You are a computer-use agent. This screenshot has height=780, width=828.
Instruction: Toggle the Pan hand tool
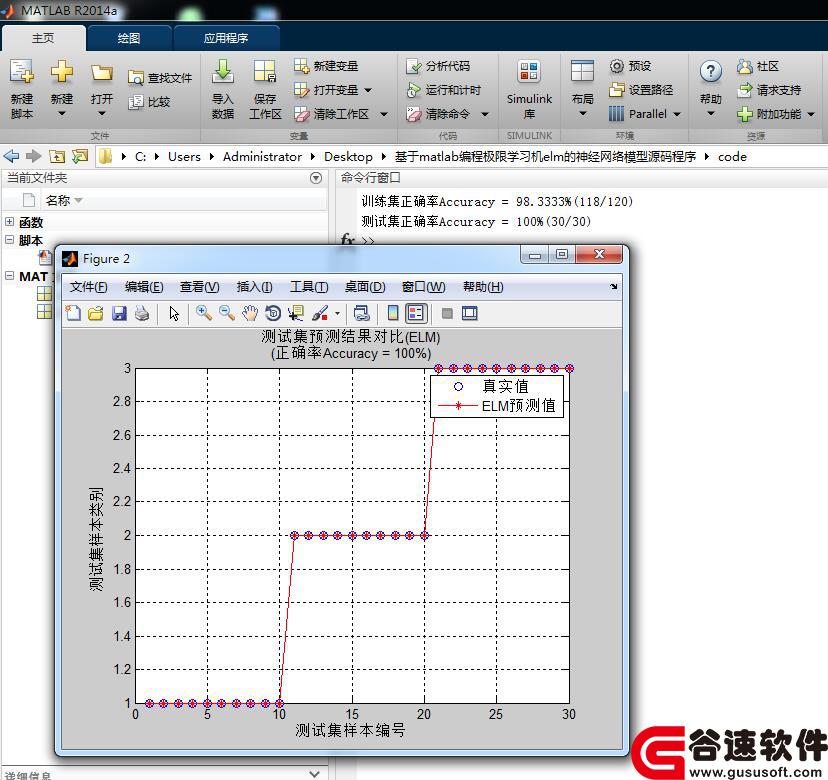point(250,313)
